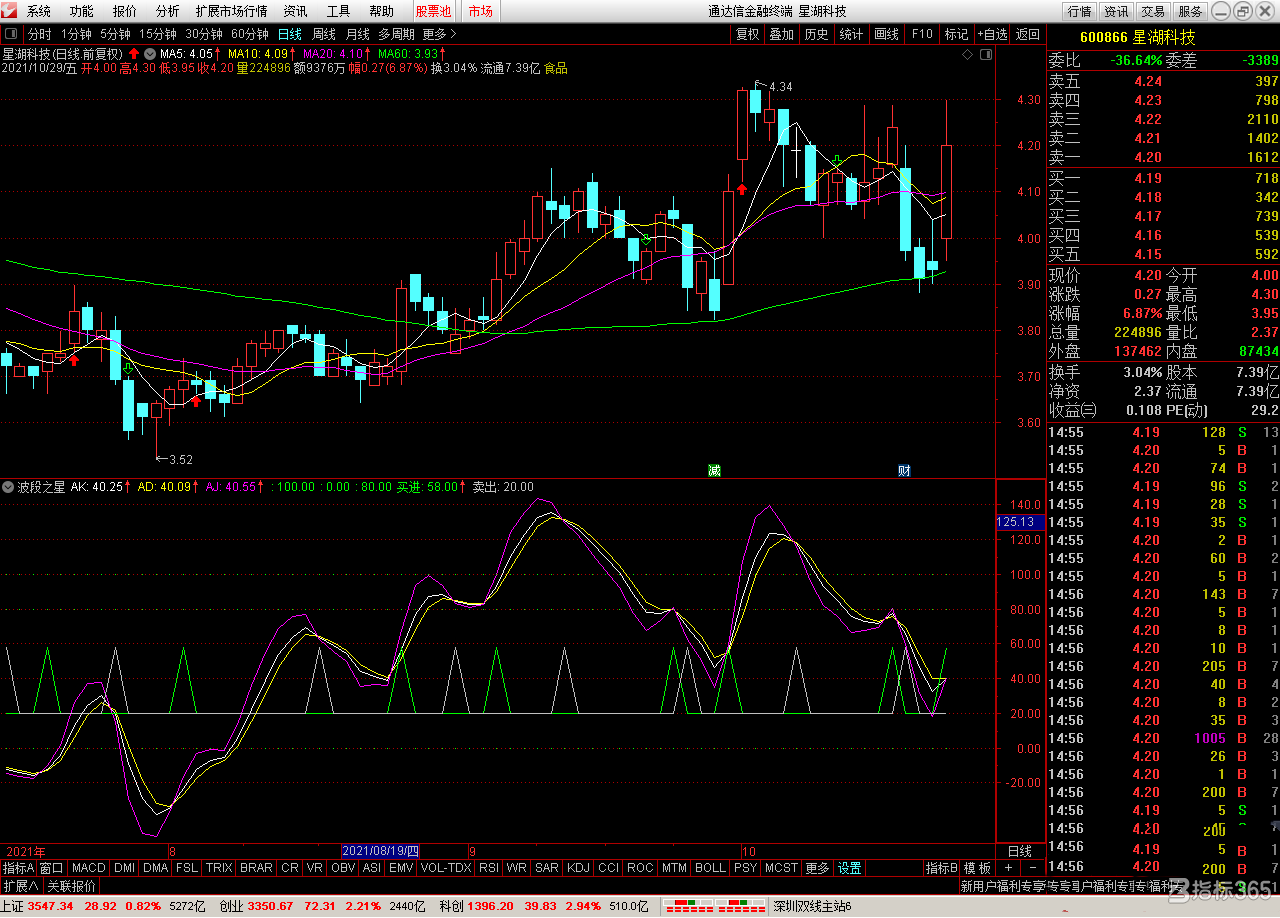
Task: Click the F10 toolbar button
Action: 921,34
